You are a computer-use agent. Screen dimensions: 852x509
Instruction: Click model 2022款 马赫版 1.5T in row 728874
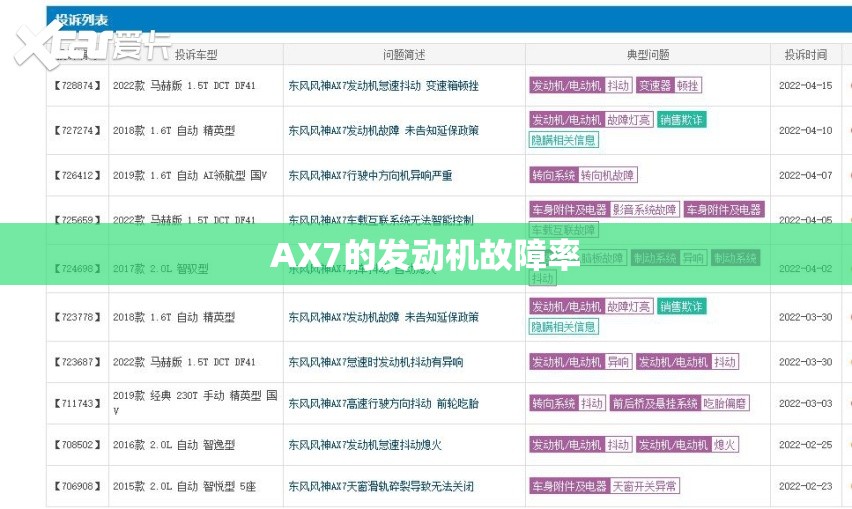coord(184,86)
